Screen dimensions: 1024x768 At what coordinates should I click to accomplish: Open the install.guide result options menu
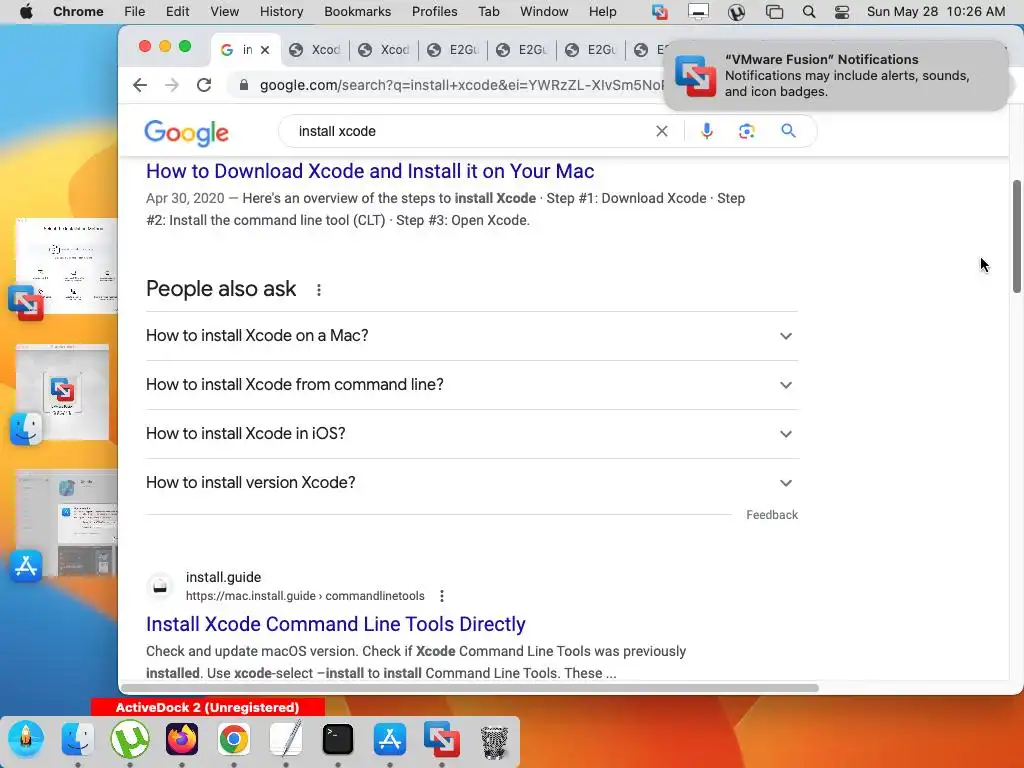(442, 596)
